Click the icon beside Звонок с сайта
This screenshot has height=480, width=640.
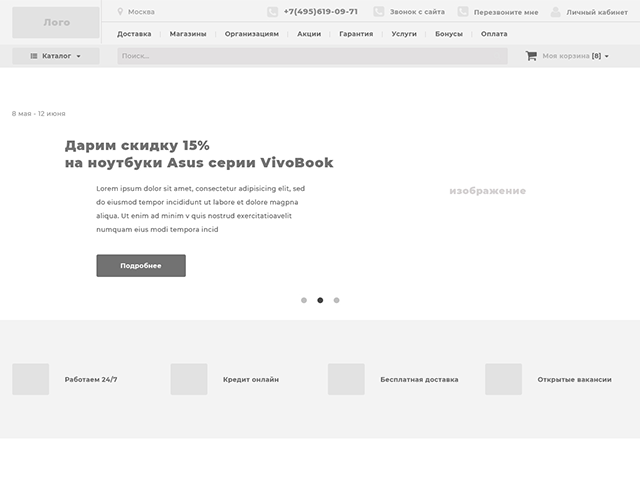point(379,11)
